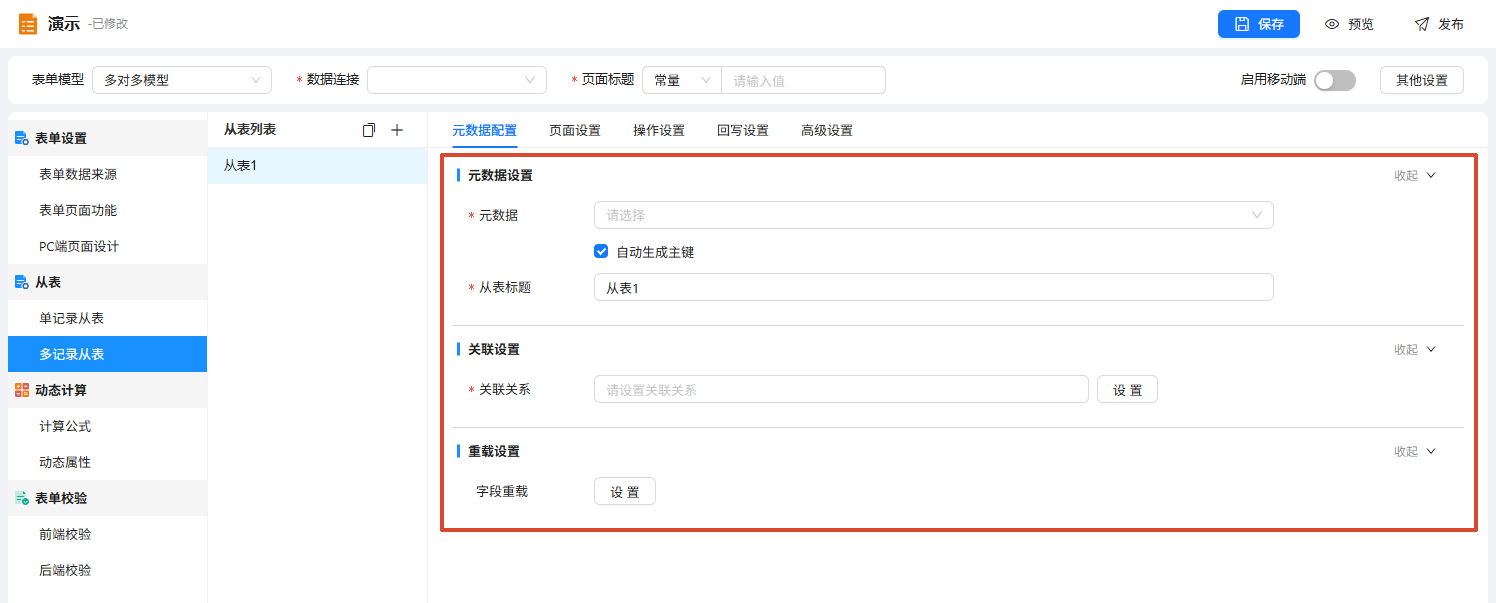The image size is (1496, 603).
Task: Click the orange form app logo icon
Action: pos(28,24)
